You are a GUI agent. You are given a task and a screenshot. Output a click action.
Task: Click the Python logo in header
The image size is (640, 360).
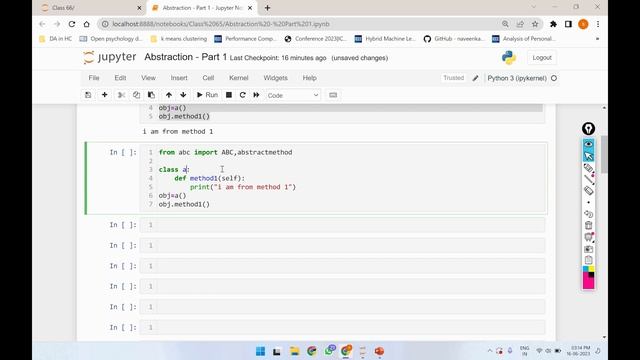(509, 58)
